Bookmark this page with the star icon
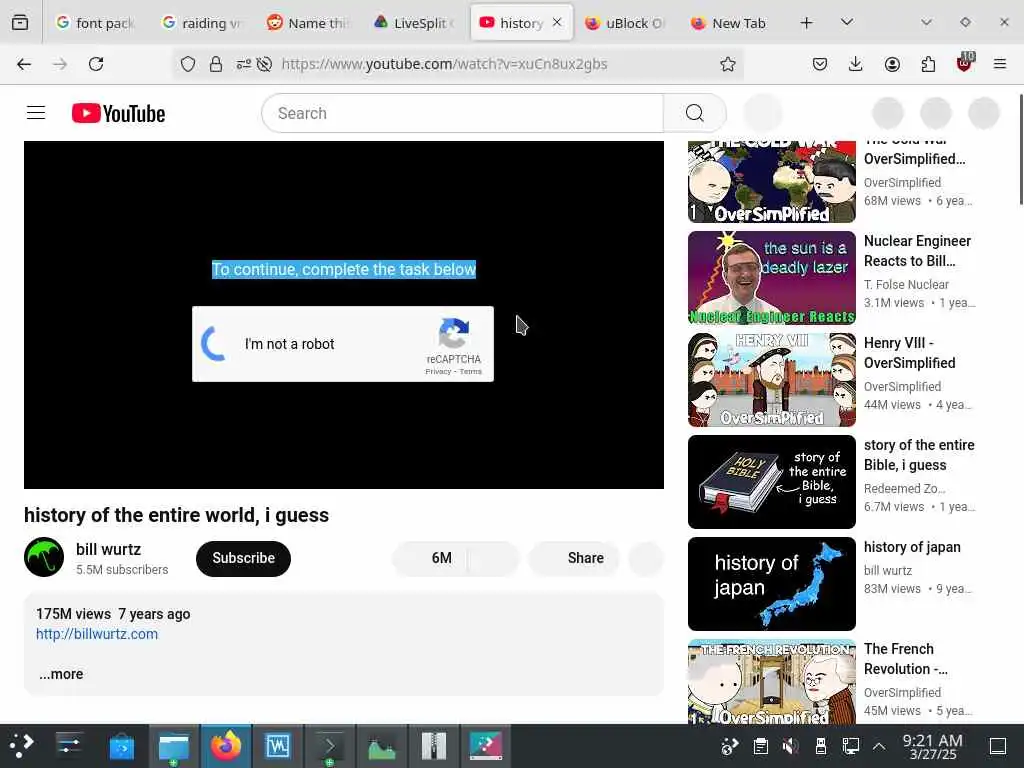Image resolution: width=1024 pixels, height=768 pixels. [728, 64]
